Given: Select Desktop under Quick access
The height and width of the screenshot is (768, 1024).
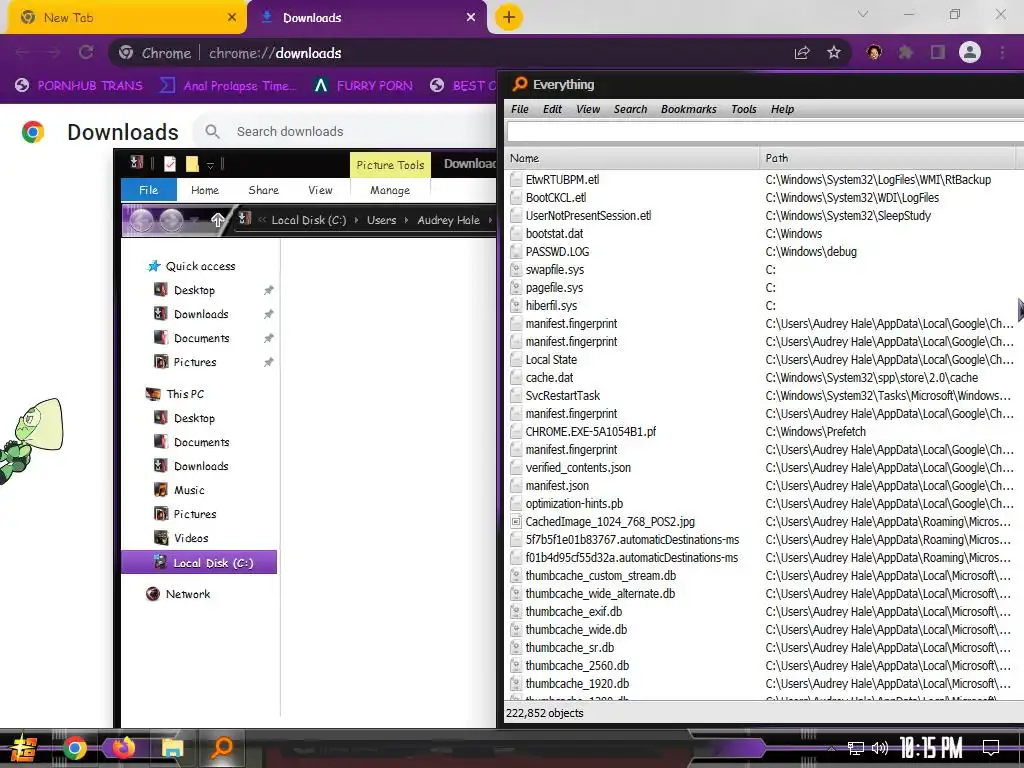Looking at the screenshot, I should pyautogui.click(x=194, y=290).
